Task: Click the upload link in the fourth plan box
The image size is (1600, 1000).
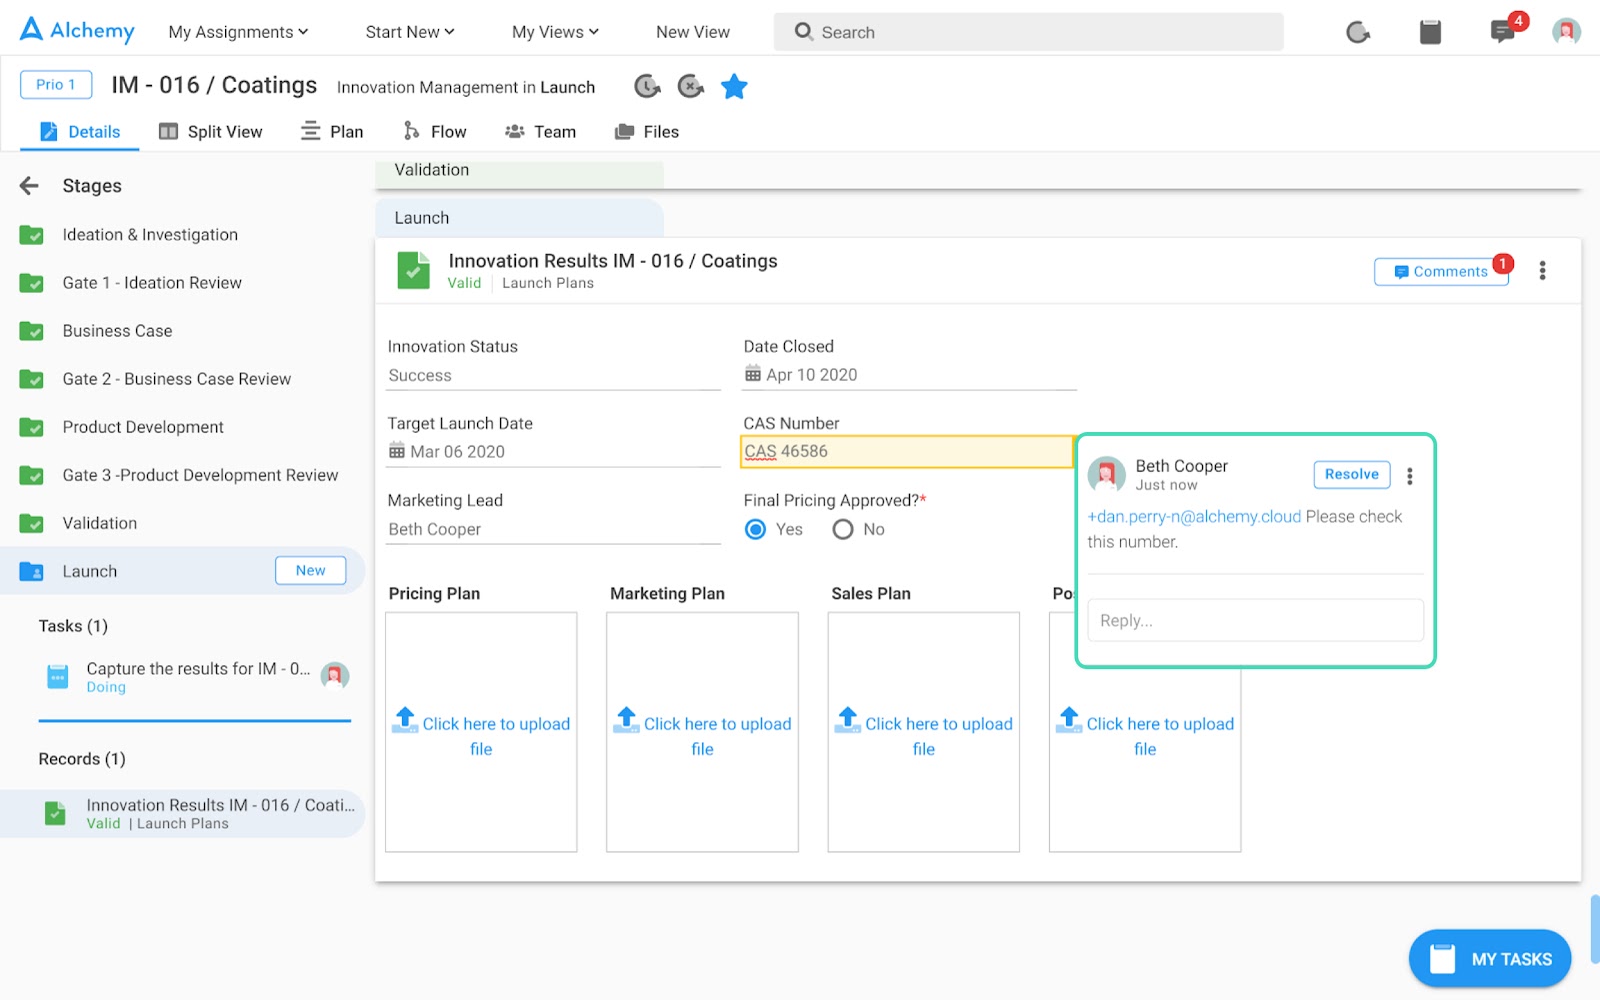Action: point(1146,735)
